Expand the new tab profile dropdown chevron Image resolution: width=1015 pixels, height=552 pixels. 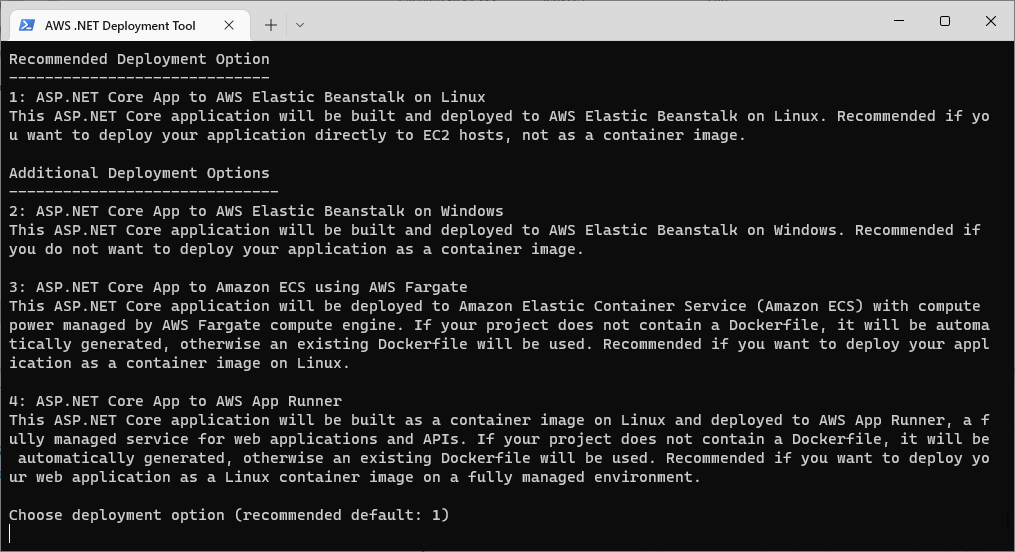click(300, 25)
